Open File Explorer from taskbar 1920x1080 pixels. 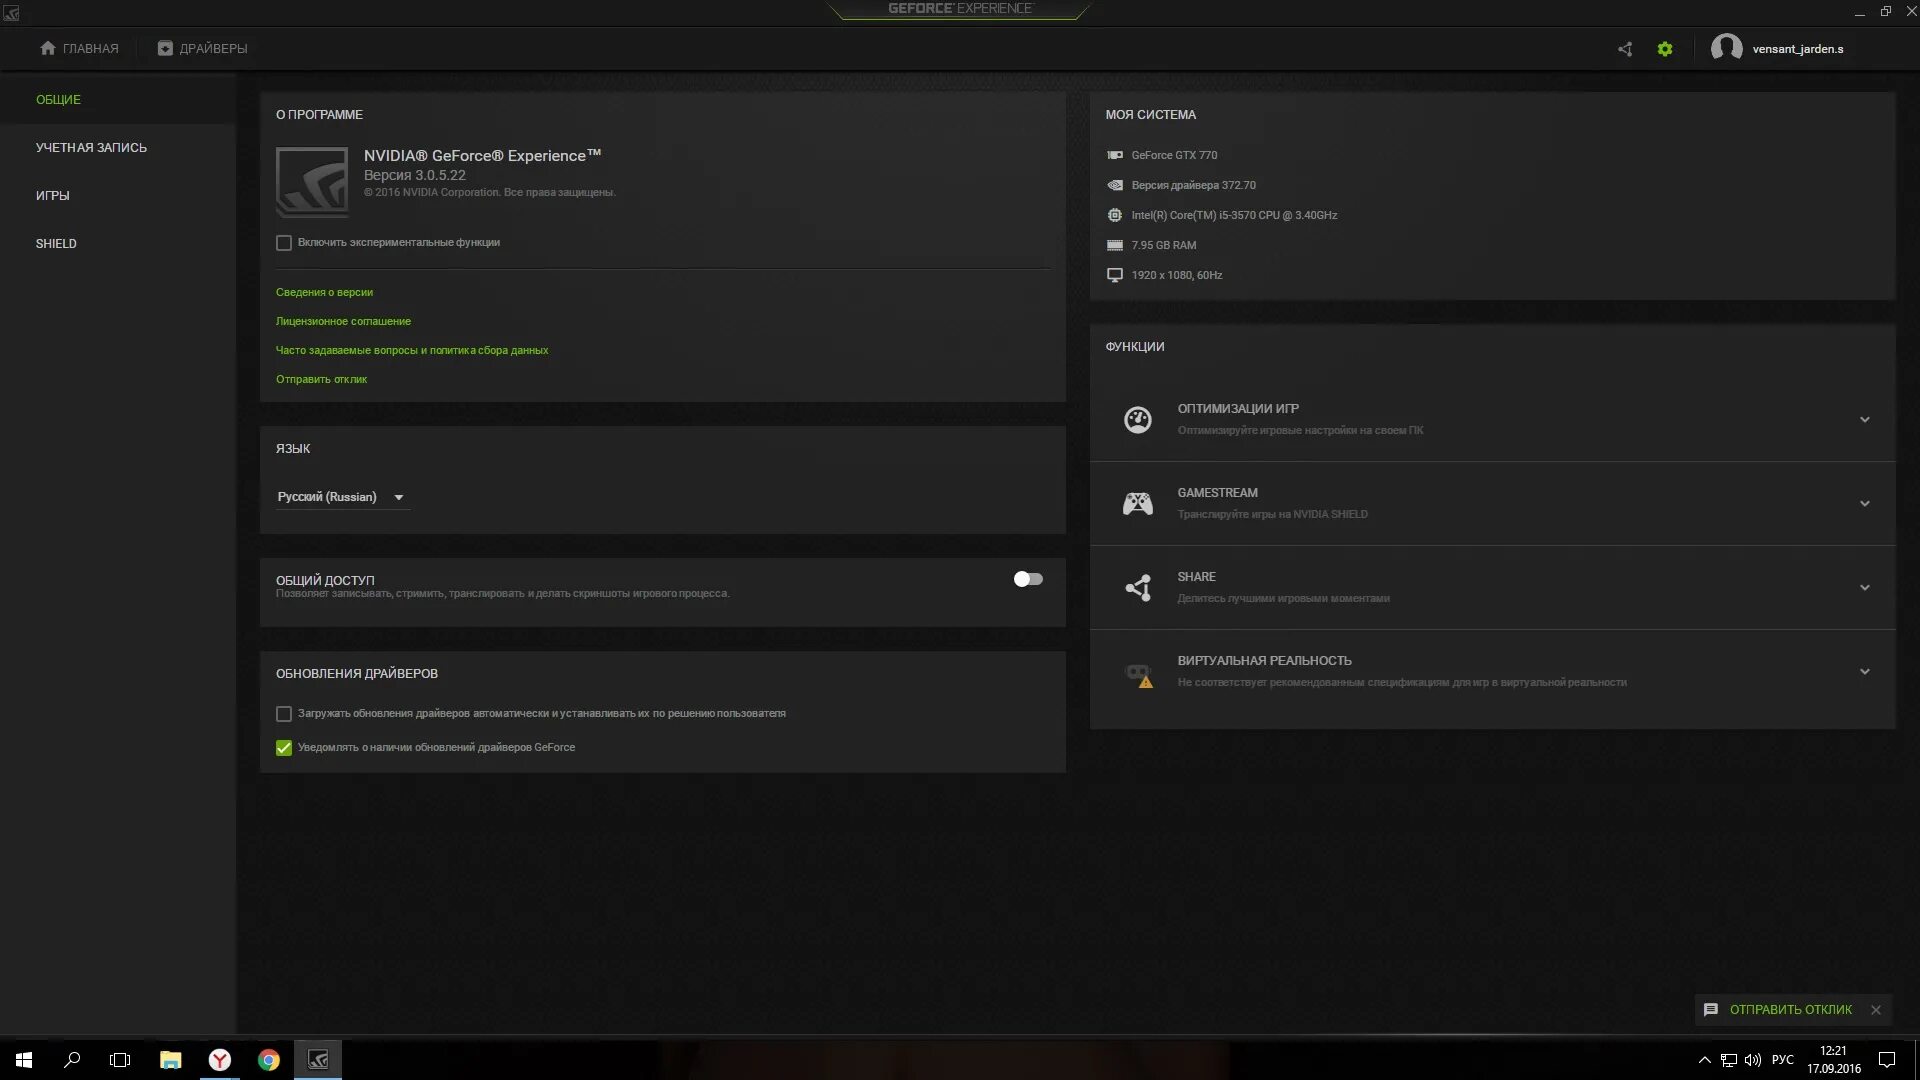[170, 1060]
